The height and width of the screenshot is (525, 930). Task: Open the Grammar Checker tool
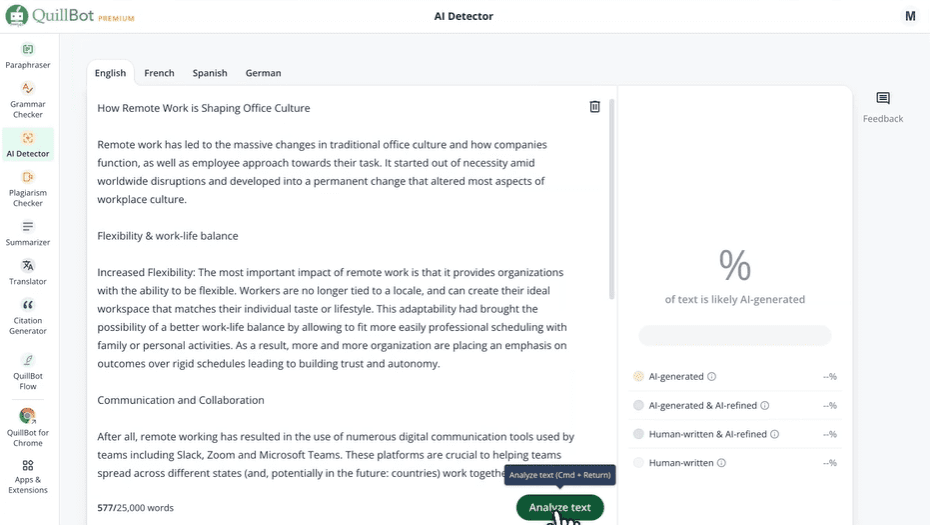point(28,89)
